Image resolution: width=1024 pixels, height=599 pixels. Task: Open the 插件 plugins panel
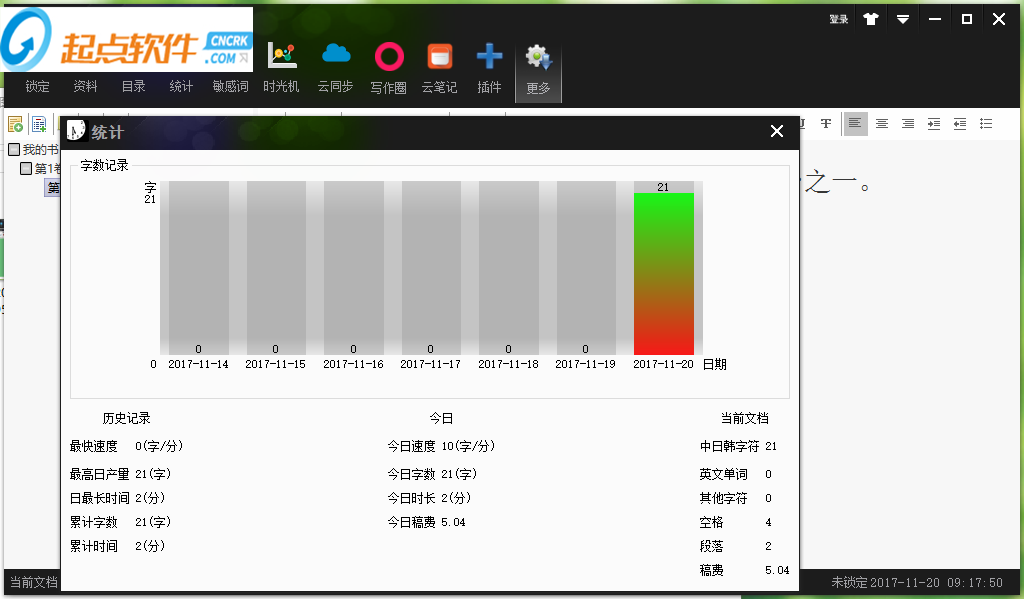point(489,68)
